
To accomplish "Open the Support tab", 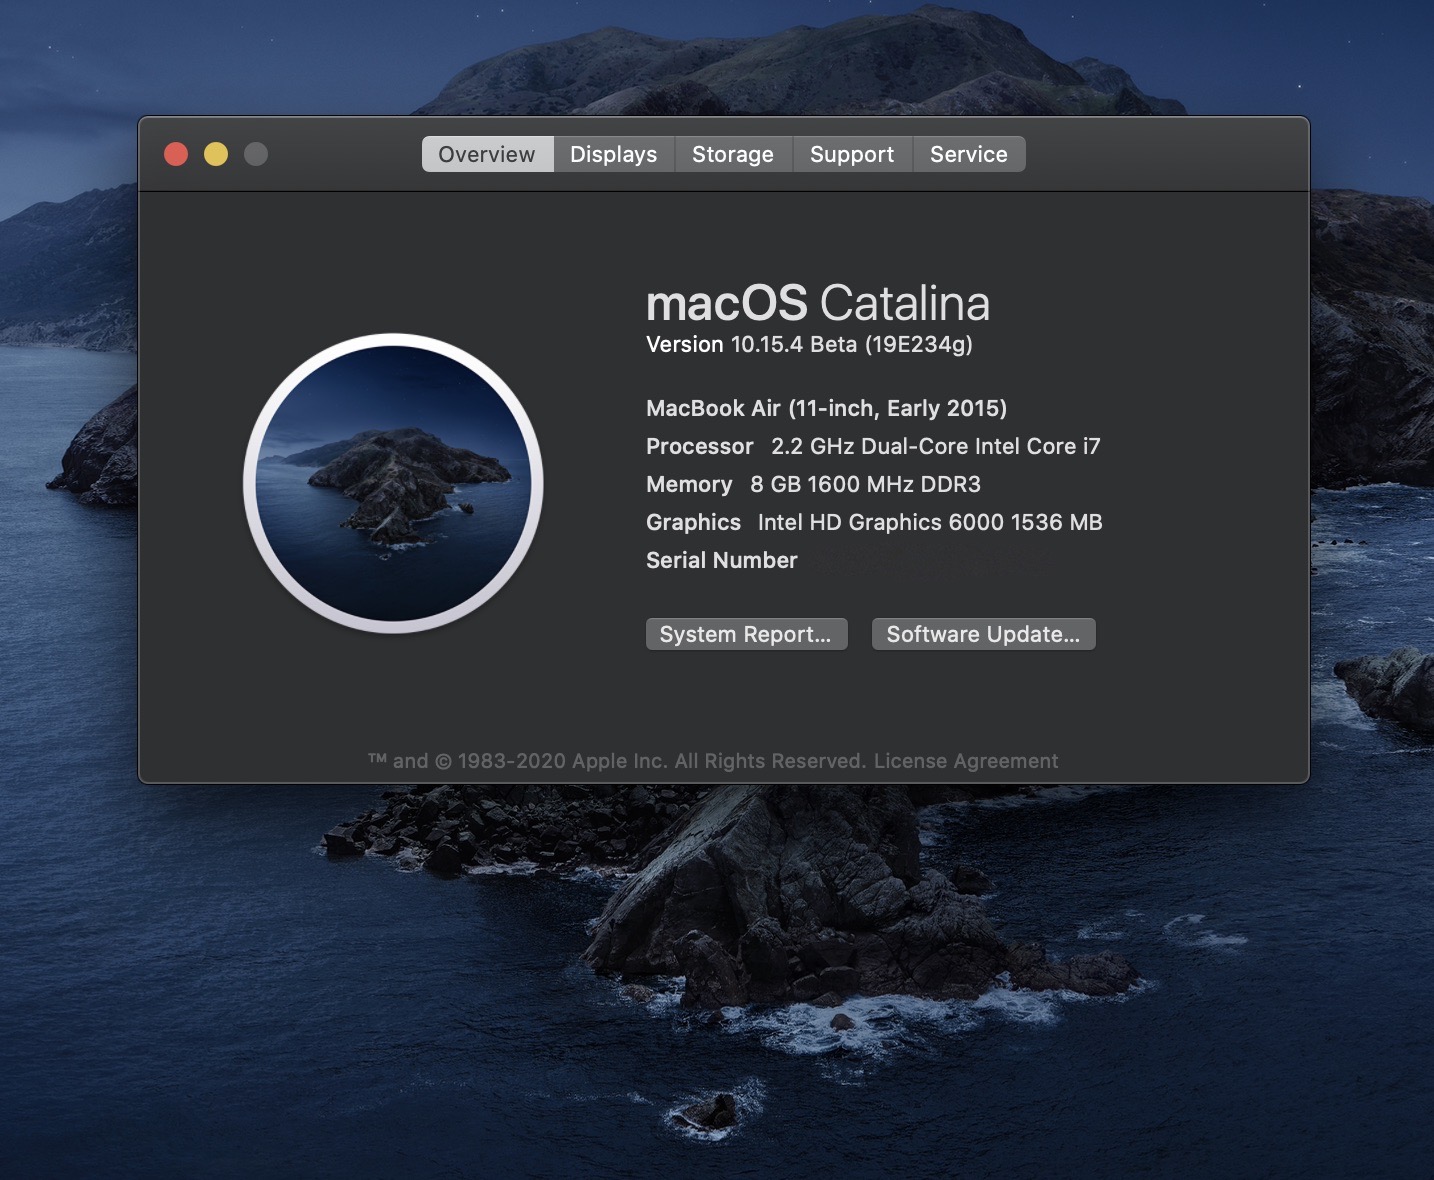I will (x=852, y=154).
